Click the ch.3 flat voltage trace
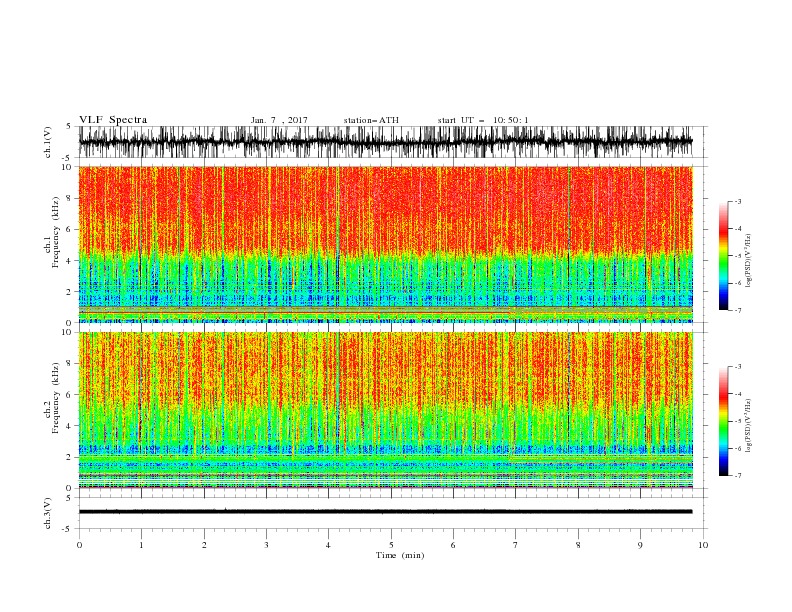Viewport: 792px width, 612px height. (x=385, y=512)
